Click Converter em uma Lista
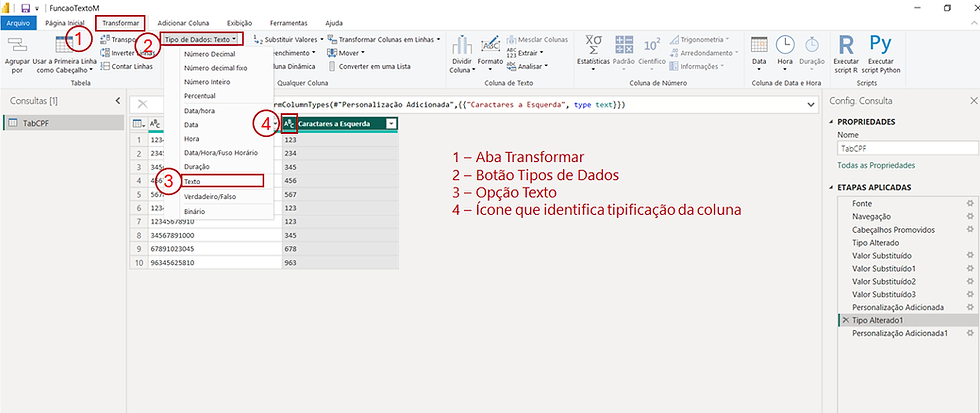 369,66
